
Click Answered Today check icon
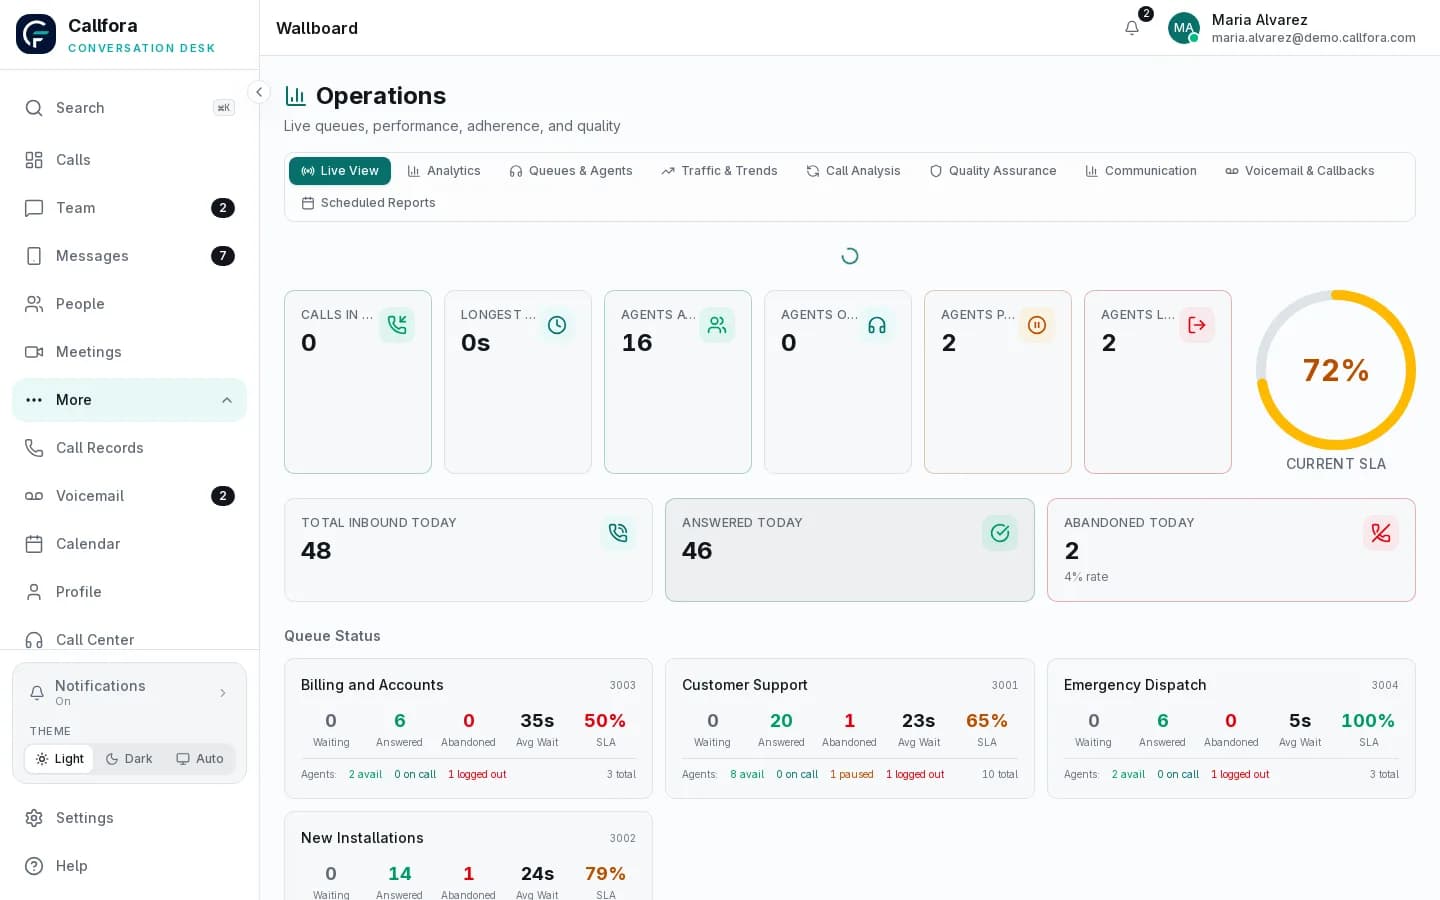point(1000,533)
